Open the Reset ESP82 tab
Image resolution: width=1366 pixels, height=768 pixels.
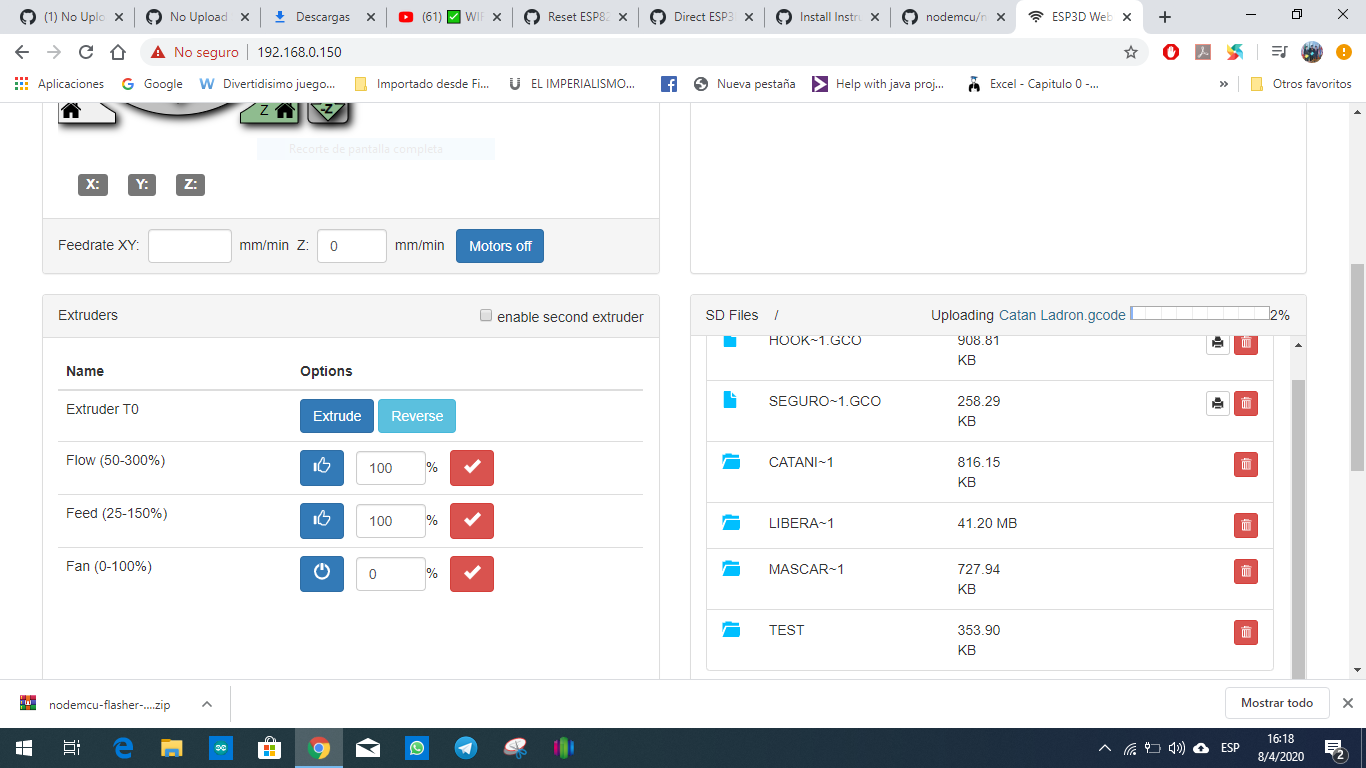click(x=580, y=16)
